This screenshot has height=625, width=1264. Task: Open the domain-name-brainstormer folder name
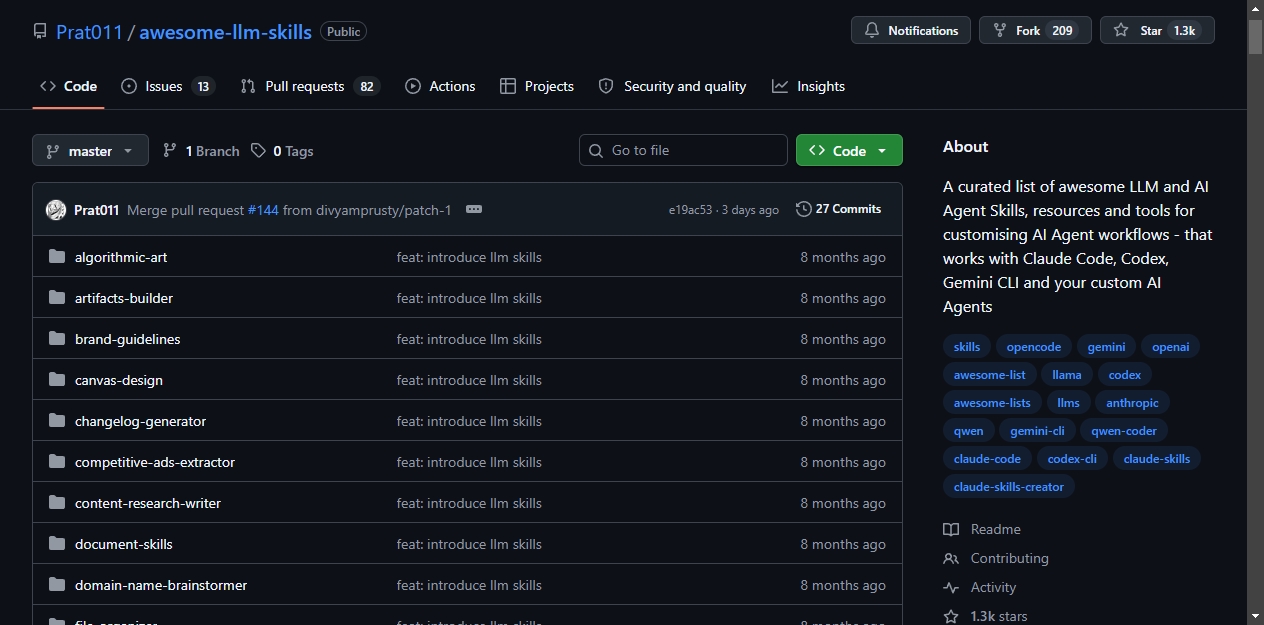[x=161, y=585]
